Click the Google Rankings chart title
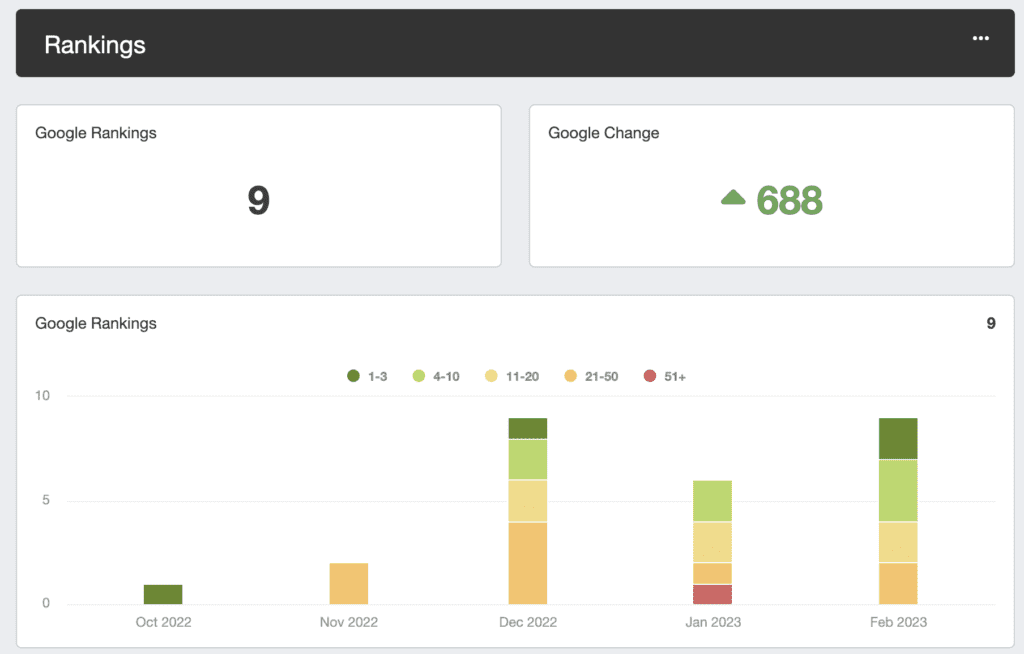This screenshot has width=1024, height=654. click(96, 323)
